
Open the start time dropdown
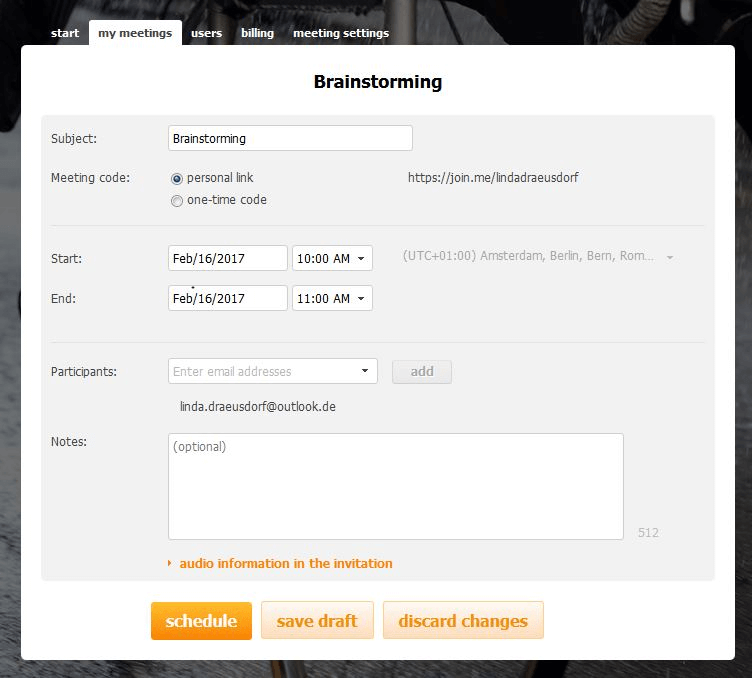coord(332,258)
